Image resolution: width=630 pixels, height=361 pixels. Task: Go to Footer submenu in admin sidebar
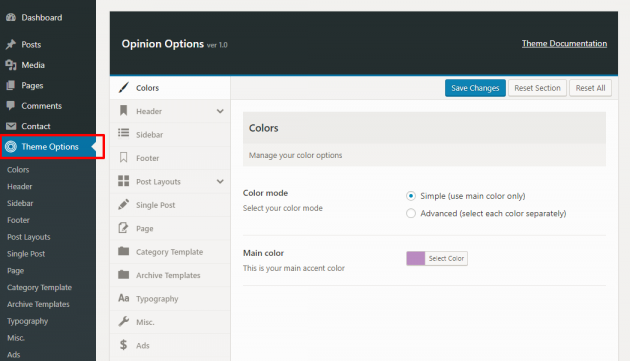point(18,220)
